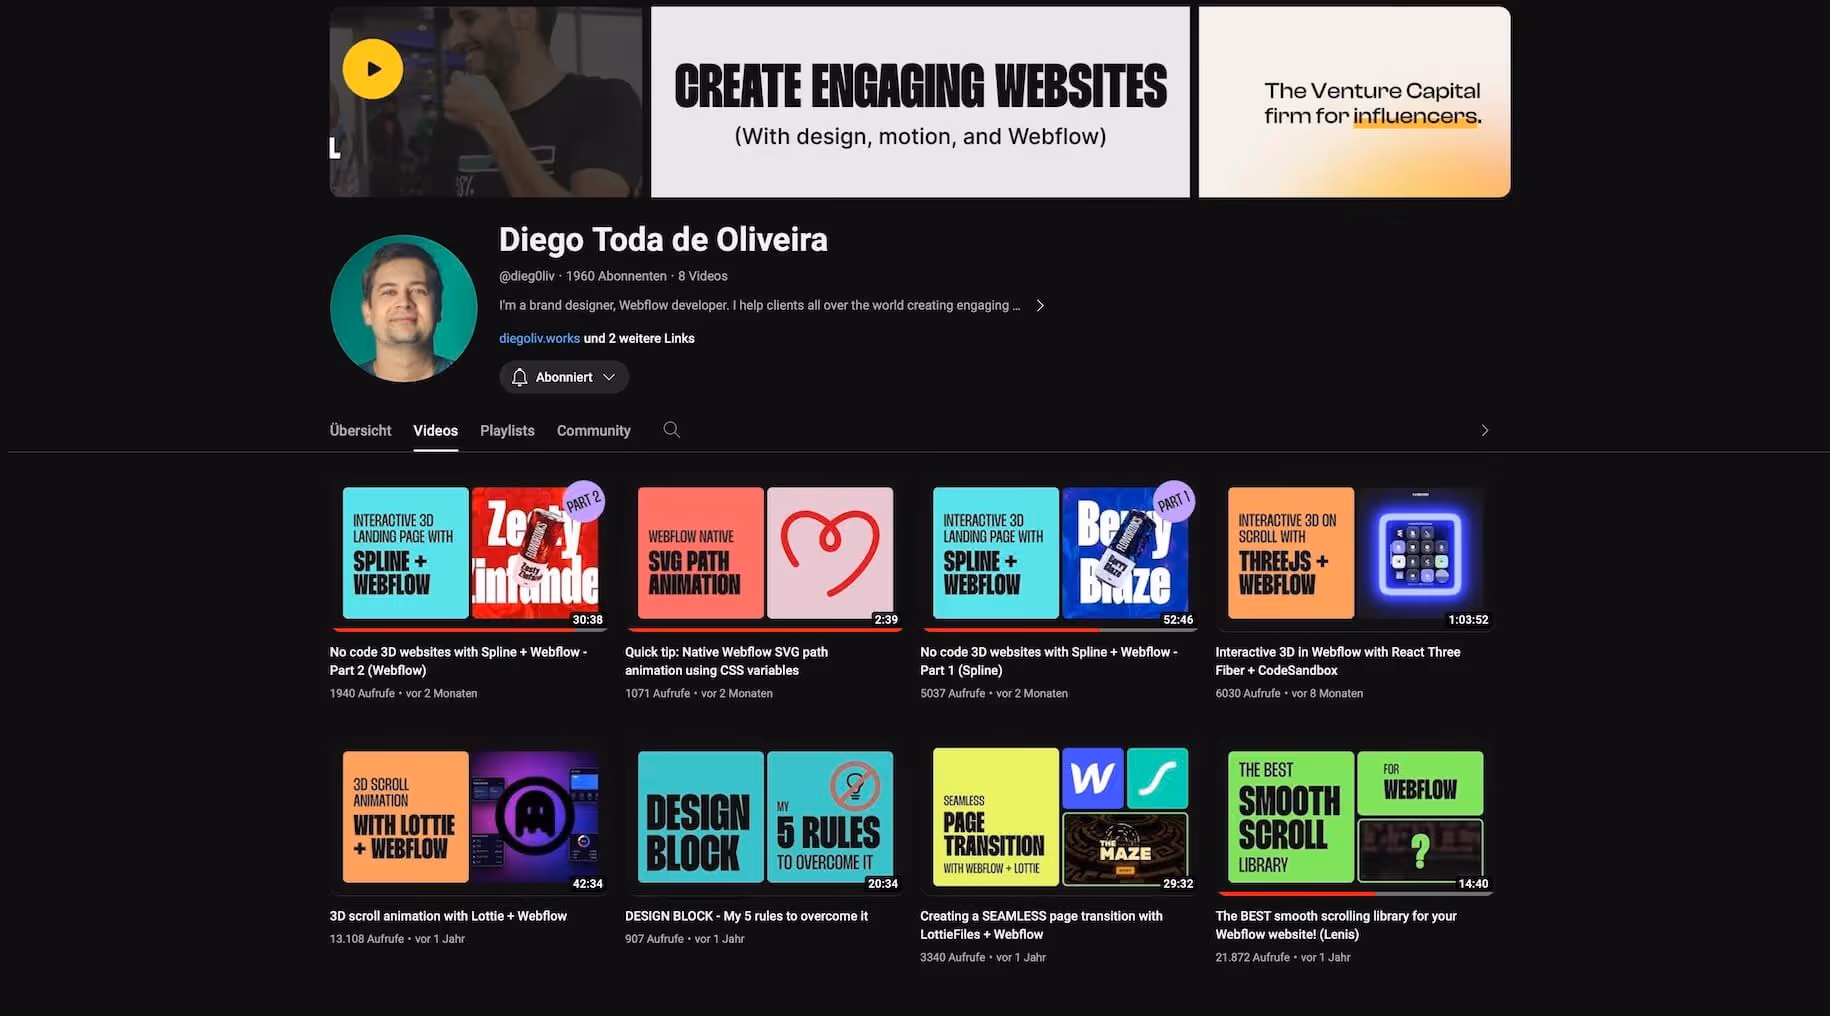Click the bell icon on Abonniert button
Screen dimensions: 1830x1016
pos(519,377)
